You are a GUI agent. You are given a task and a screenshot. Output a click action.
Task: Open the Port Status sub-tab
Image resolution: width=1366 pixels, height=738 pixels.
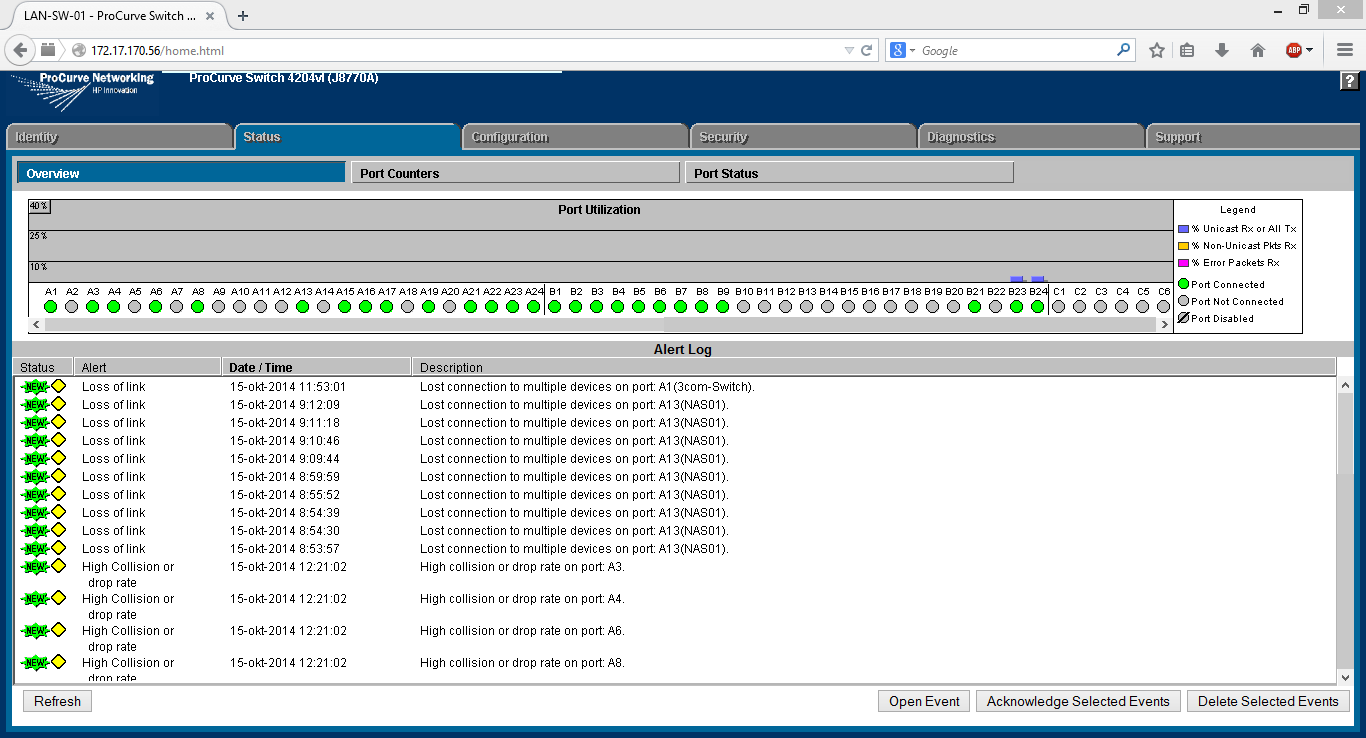coord(849,173)
